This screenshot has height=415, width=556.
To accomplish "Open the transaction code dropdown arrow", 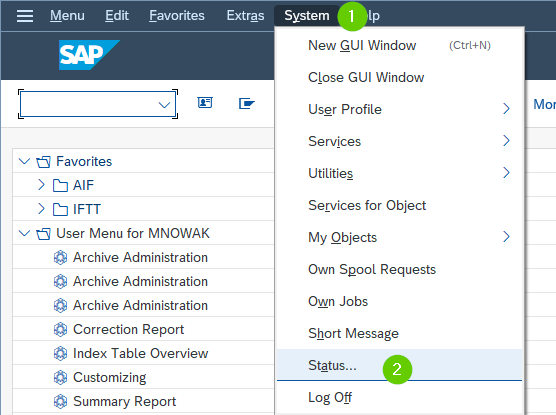I will pos(164,105).
